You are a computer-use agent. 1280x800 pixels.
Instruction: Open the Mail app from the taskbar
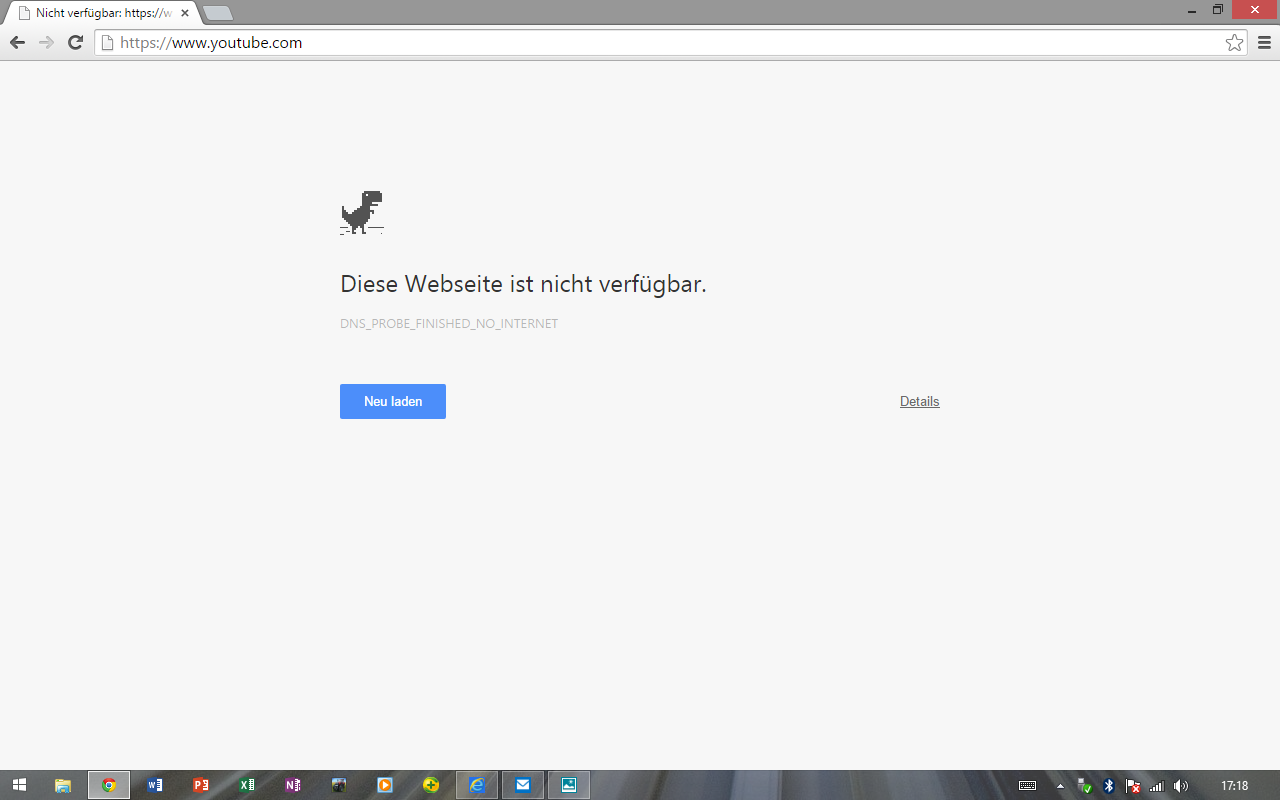(x=523, y=785)
